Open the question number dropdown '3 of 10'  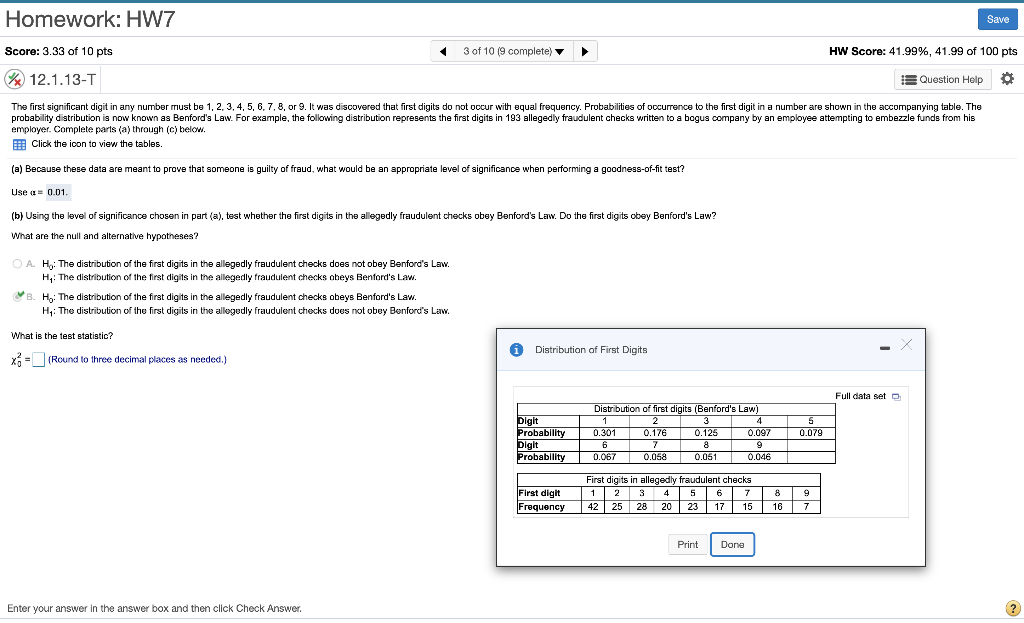tap(514, 51)
